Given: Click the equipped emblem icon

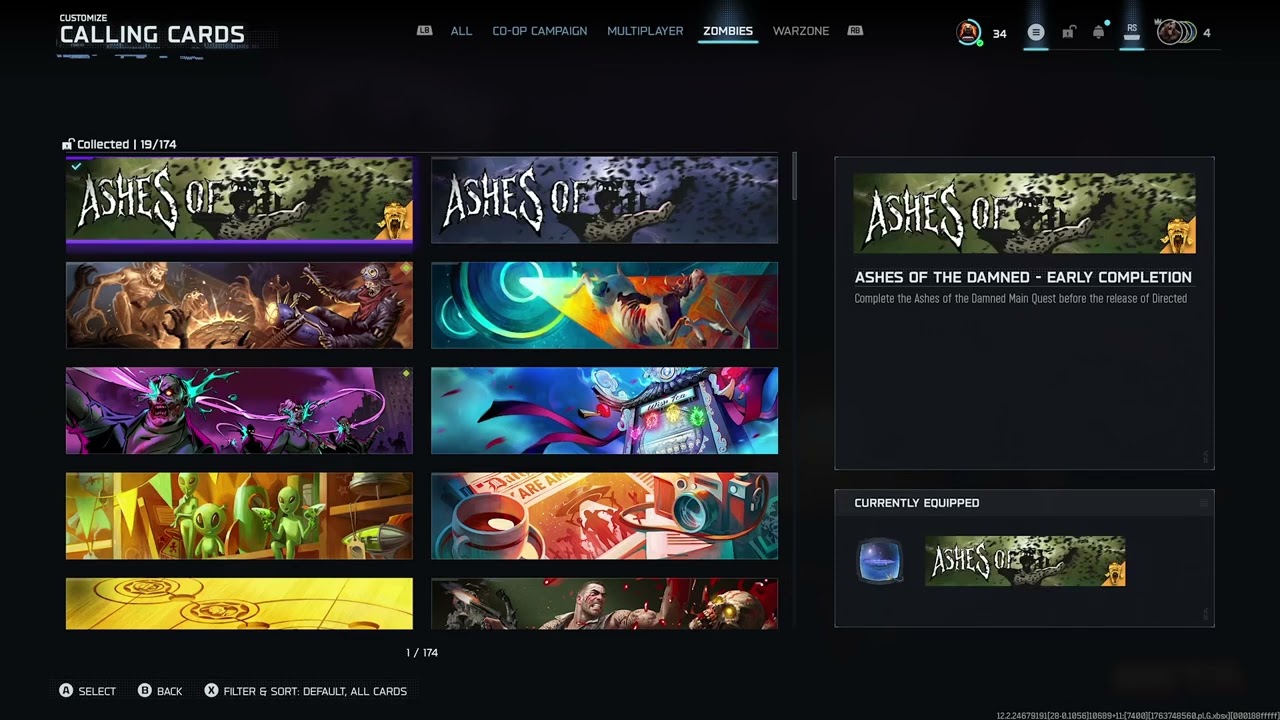Looking at the screenshot, I should coord(880,561).
